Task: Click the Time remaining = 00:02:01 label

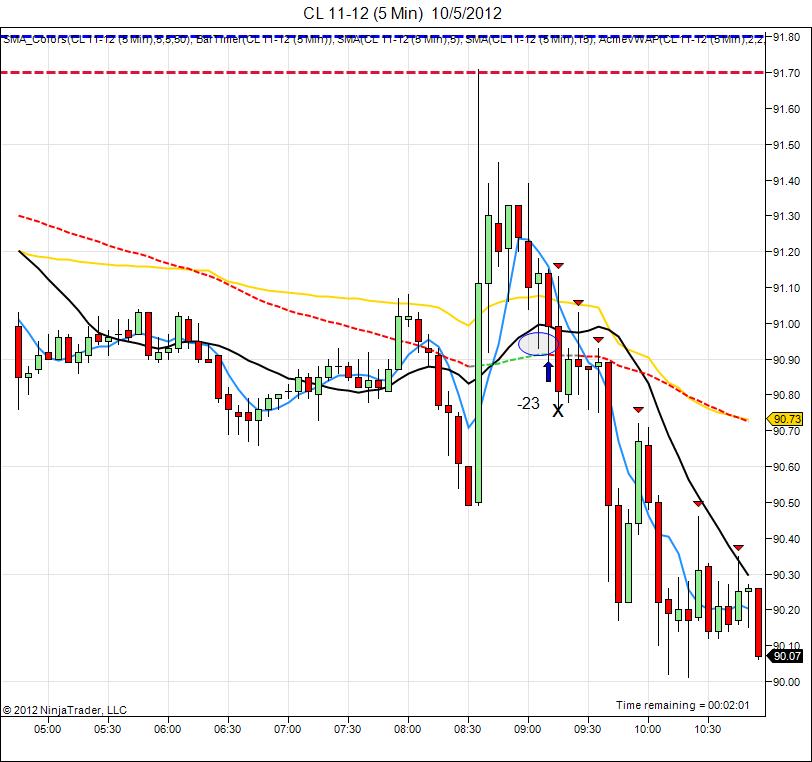Action: point(683,705)
